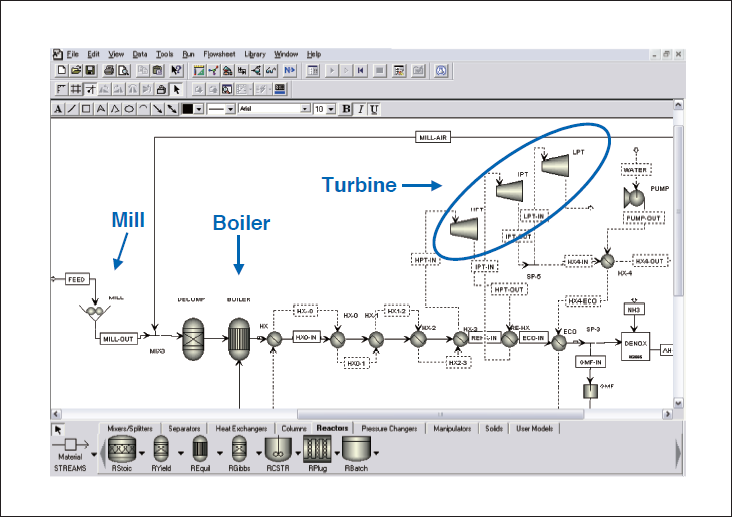Click the MILL-OUT stream label
732x517 pixels.
click(x=120, y=339)
